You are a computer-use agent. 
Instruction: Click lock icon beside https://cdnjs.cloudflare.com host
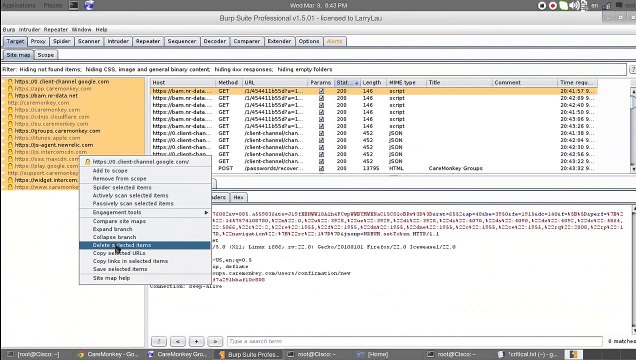point(11,117)
